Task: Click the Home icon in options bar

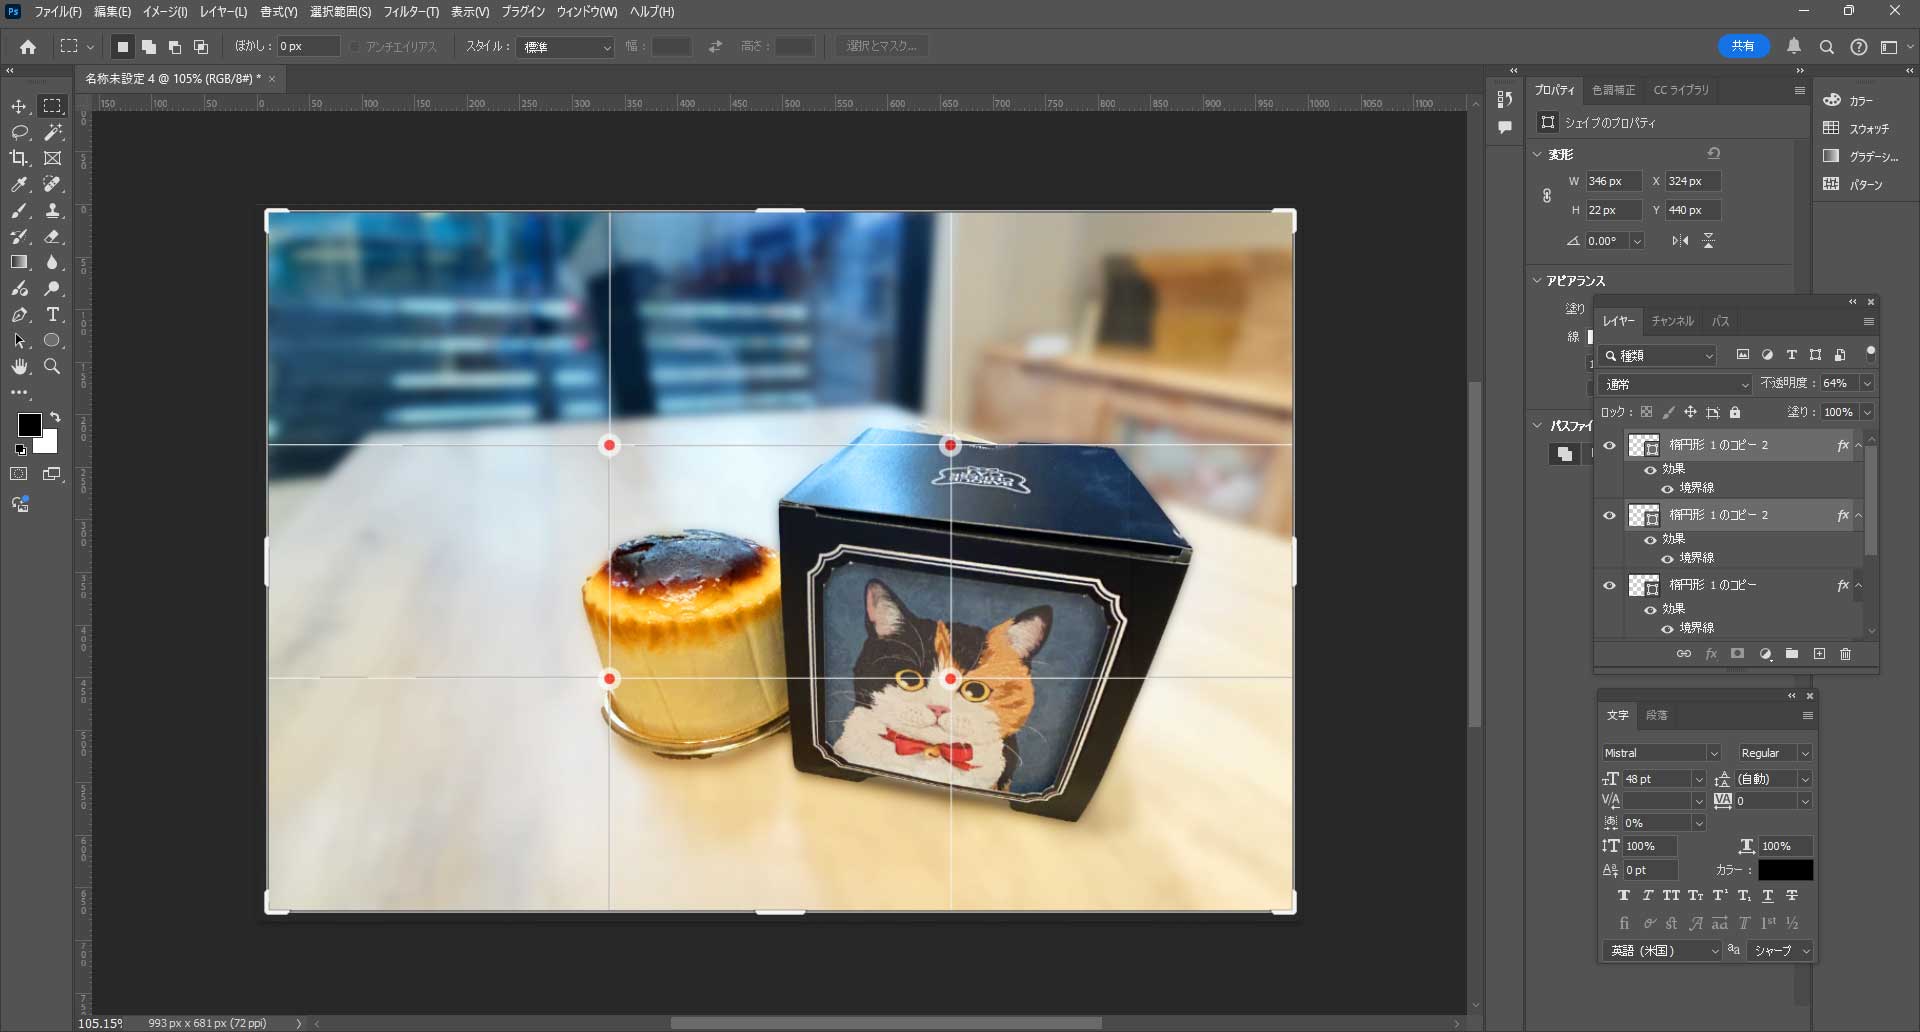Action: click(28, 46)
